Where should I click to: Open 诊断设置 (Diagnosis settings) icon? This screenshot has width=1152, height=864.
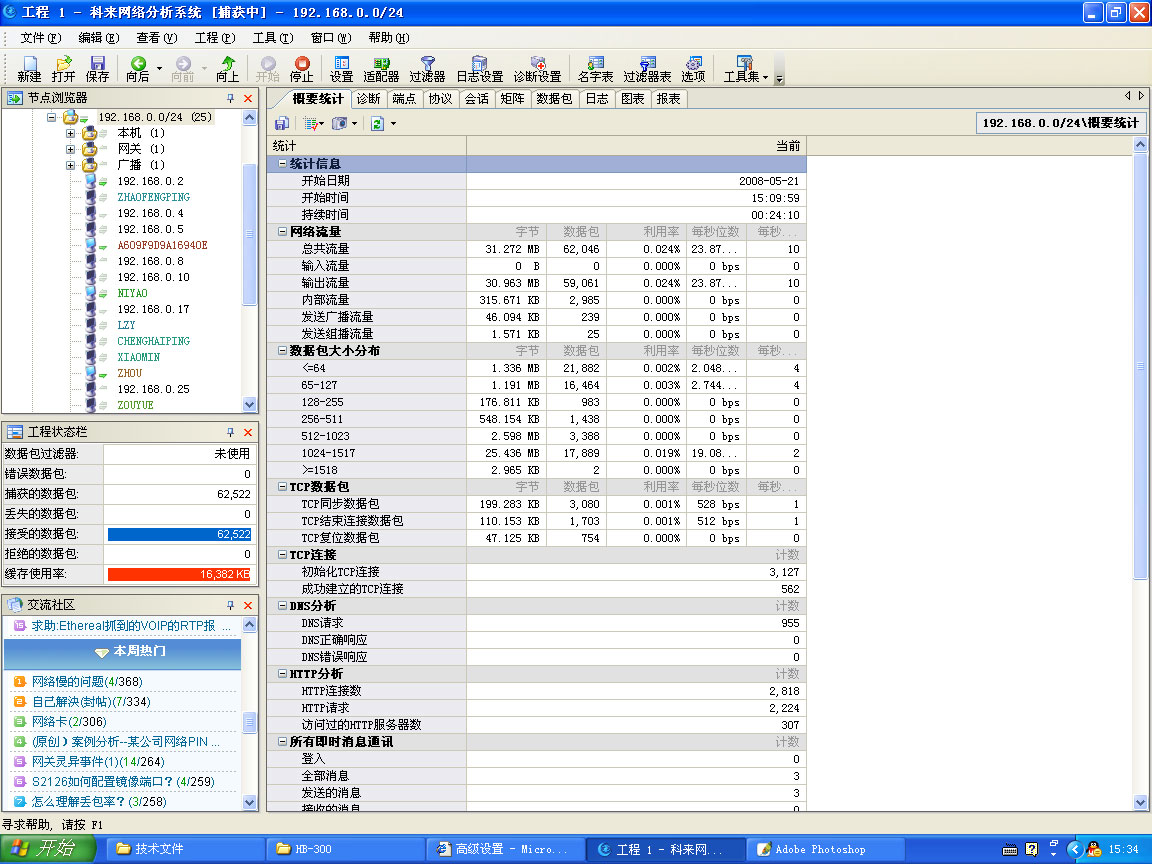pyautogui.click(x=537, y=68)
